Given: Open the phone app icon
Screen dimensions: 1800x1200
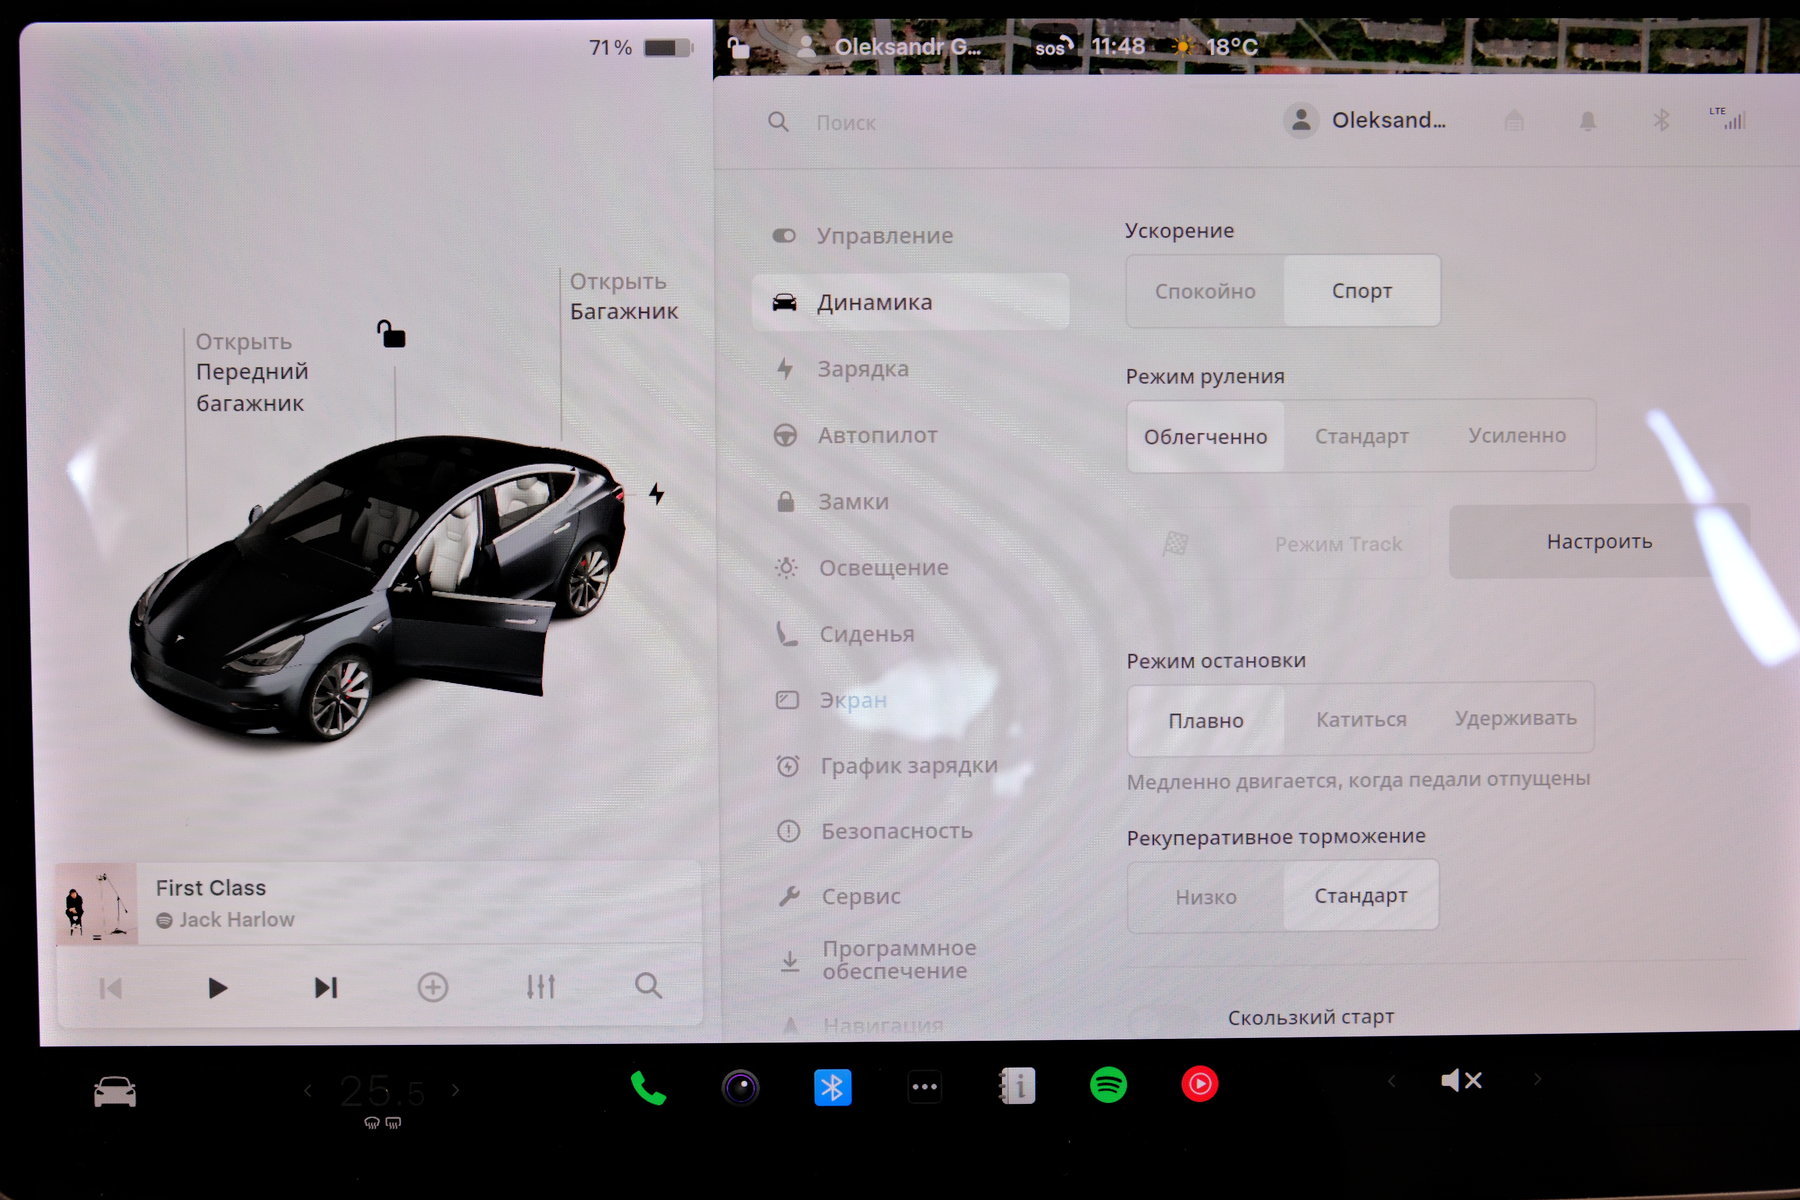Looking at the screenshot, I should coord(648,1087).
